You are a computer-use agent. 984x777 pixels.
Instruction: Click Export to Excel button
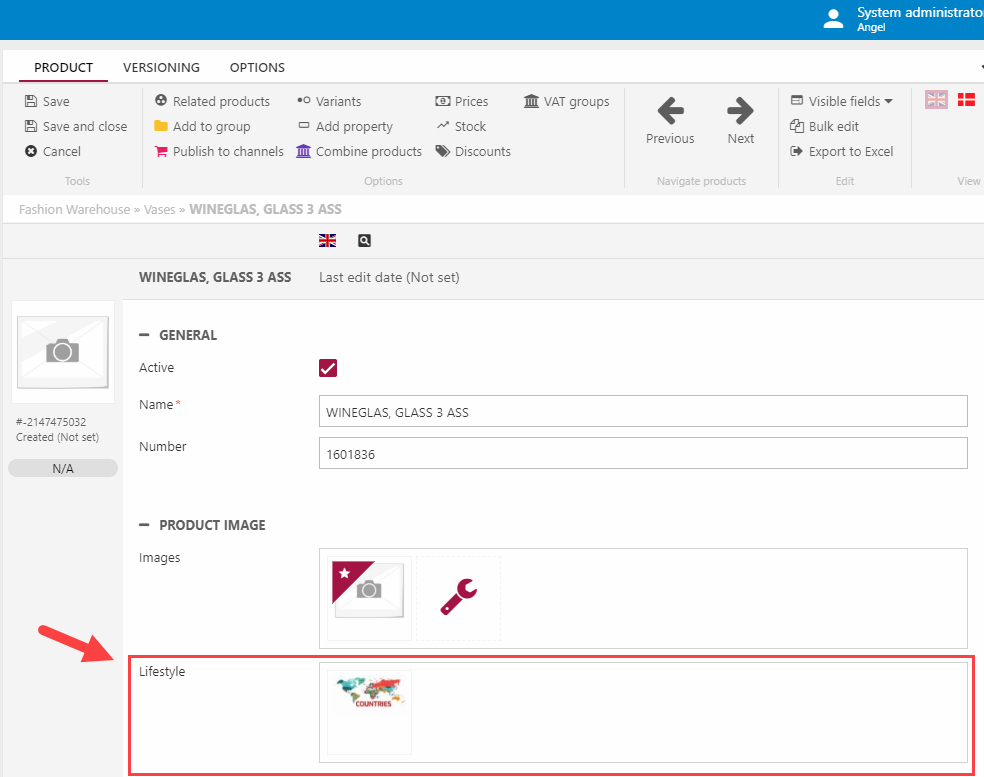click(842, 151)
